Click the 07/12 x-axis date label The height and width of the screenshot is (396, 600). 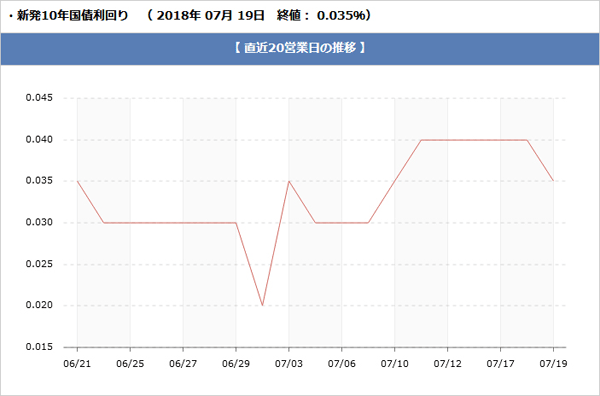[447, 363]
